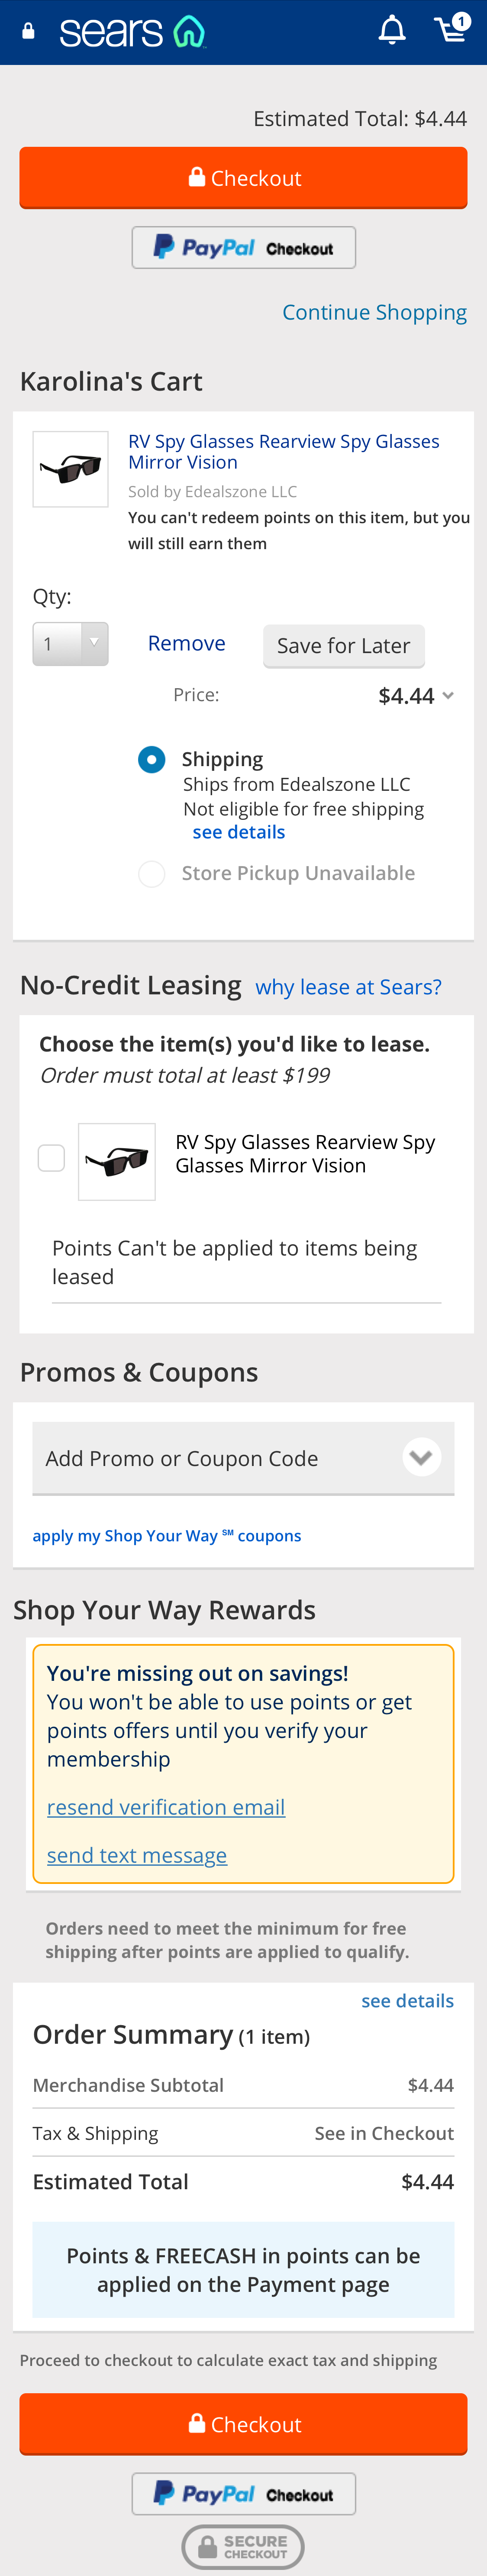487x2576 pixels.
Task: Click resend verification email link
Action: tap(166, 1807)
